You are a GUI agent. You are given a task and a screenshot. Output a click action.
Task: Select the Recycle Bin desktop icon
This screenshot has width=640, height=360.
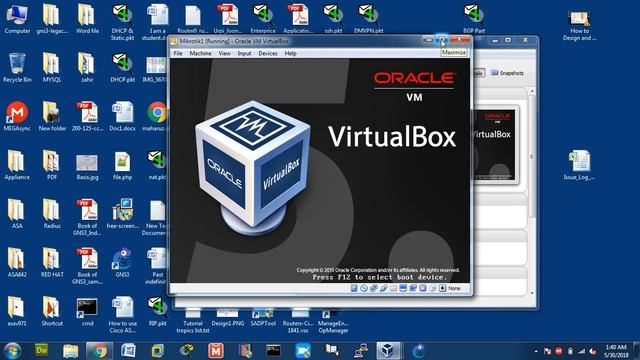(x=17, y=68)
